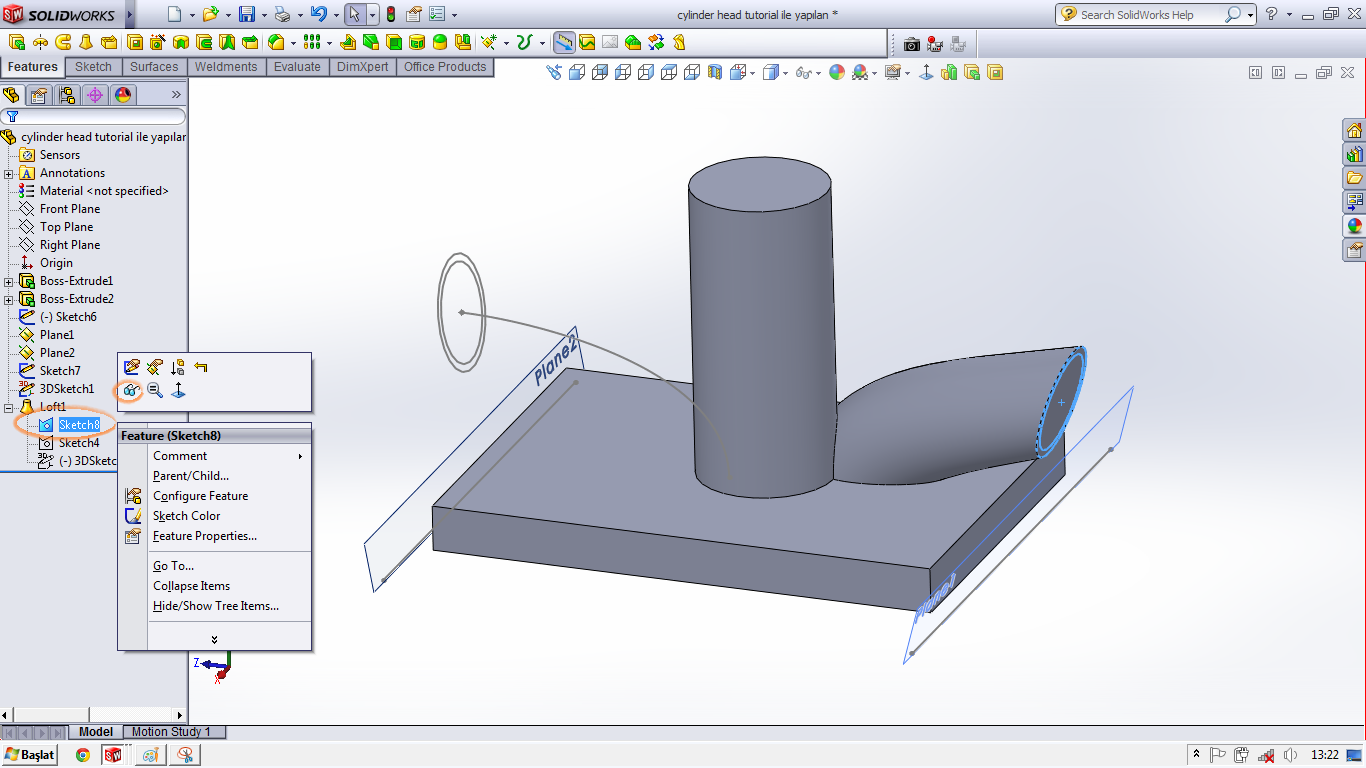
Task: Click the Save icon in top toolbar
Action: [247, 14]
